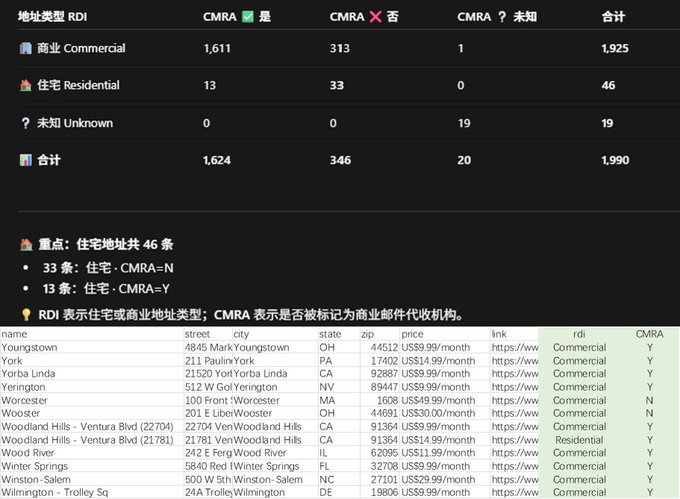
Task: Click the question mark icon beside 未知 Unknown
Action: click(26, 123)
